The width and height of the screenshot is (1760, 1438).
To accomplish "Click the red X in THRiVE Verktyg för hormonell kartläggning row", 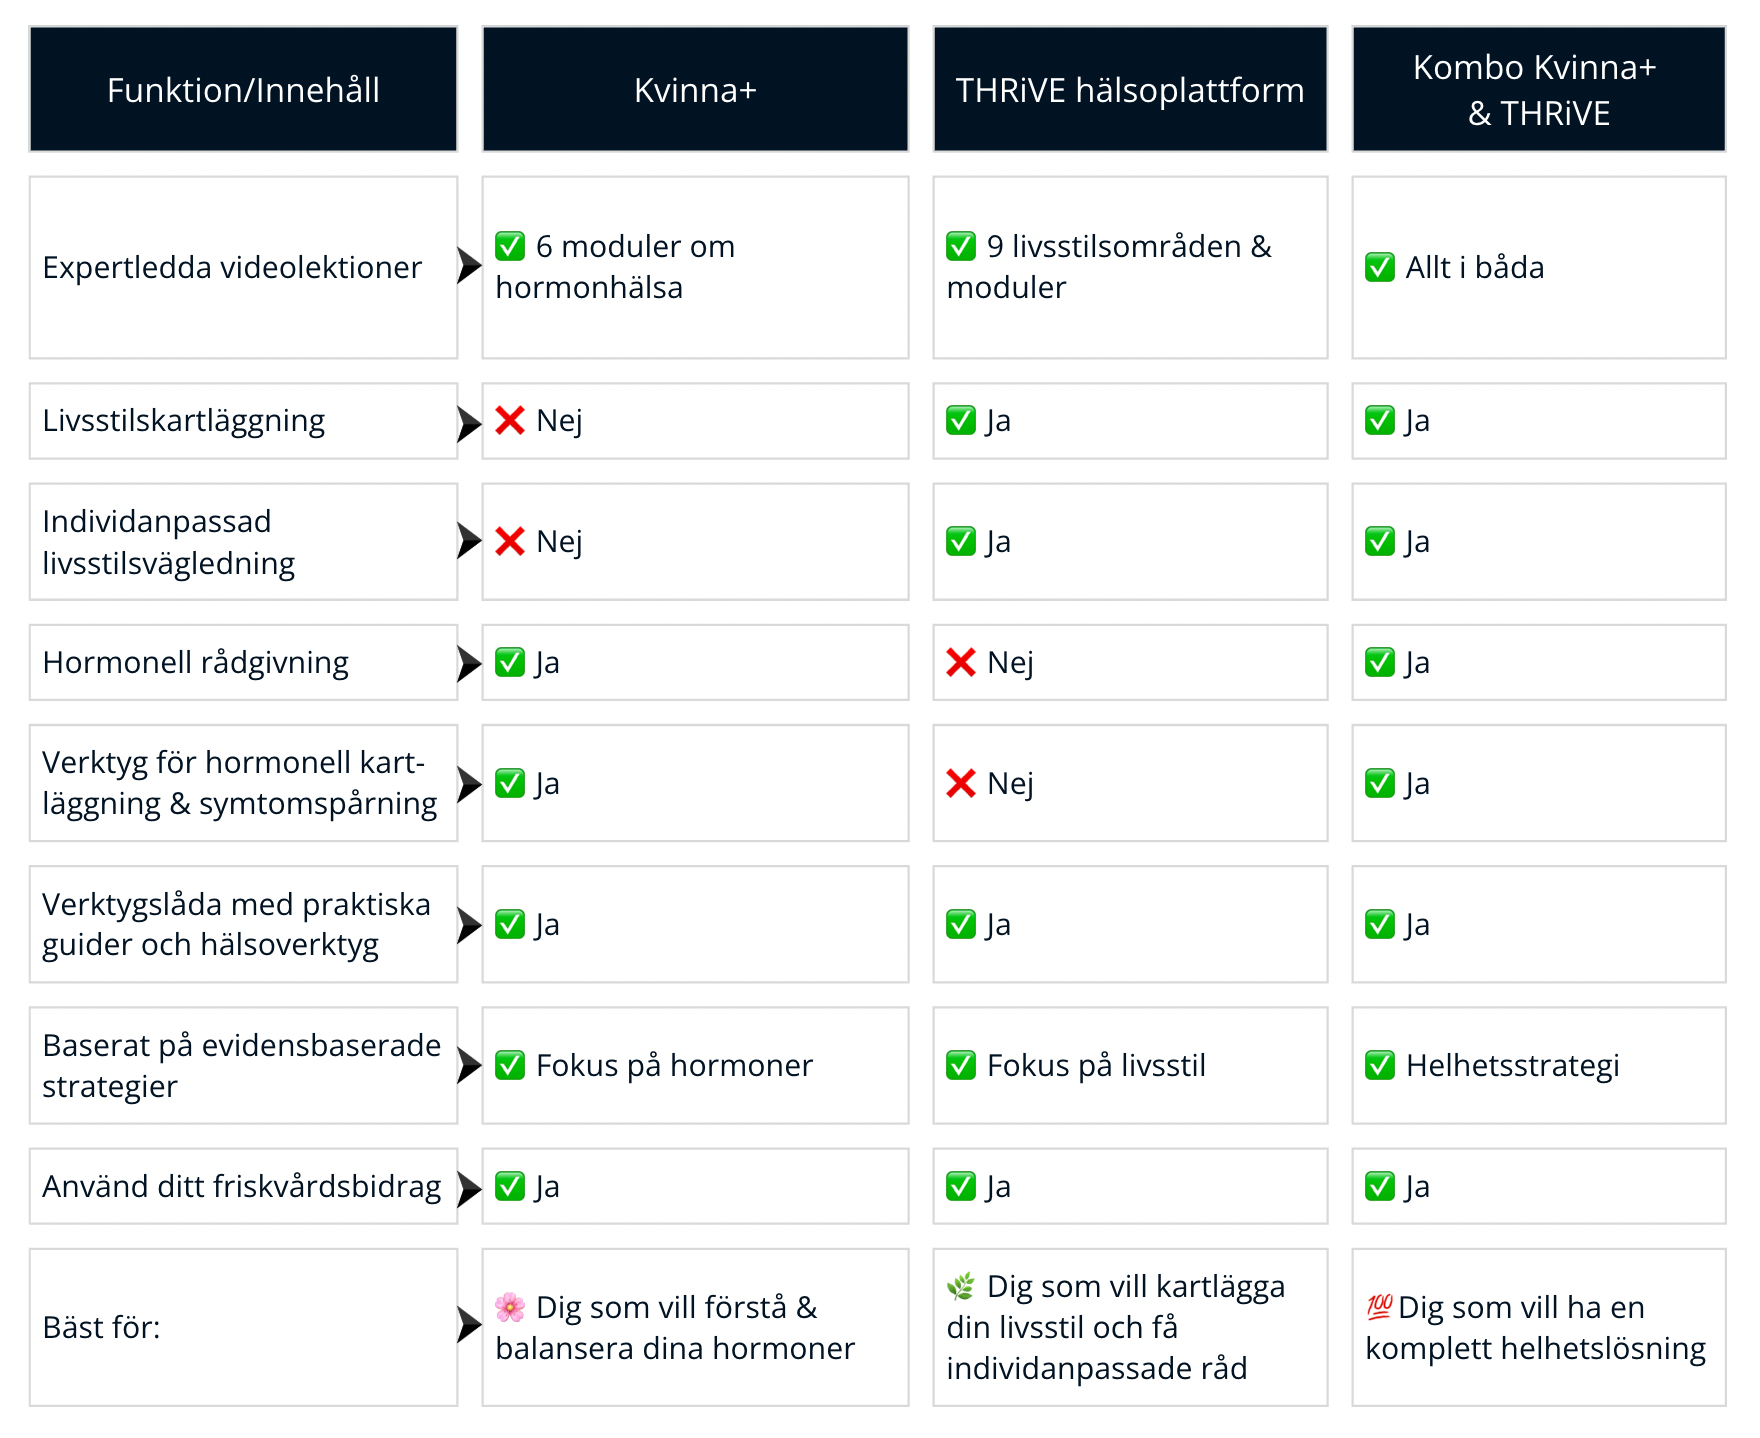I will [961, 783].
